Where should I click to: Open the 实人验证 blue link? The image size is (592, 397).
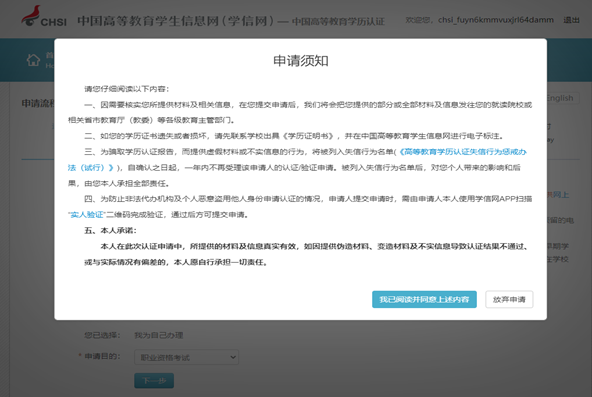click(86, 215)
